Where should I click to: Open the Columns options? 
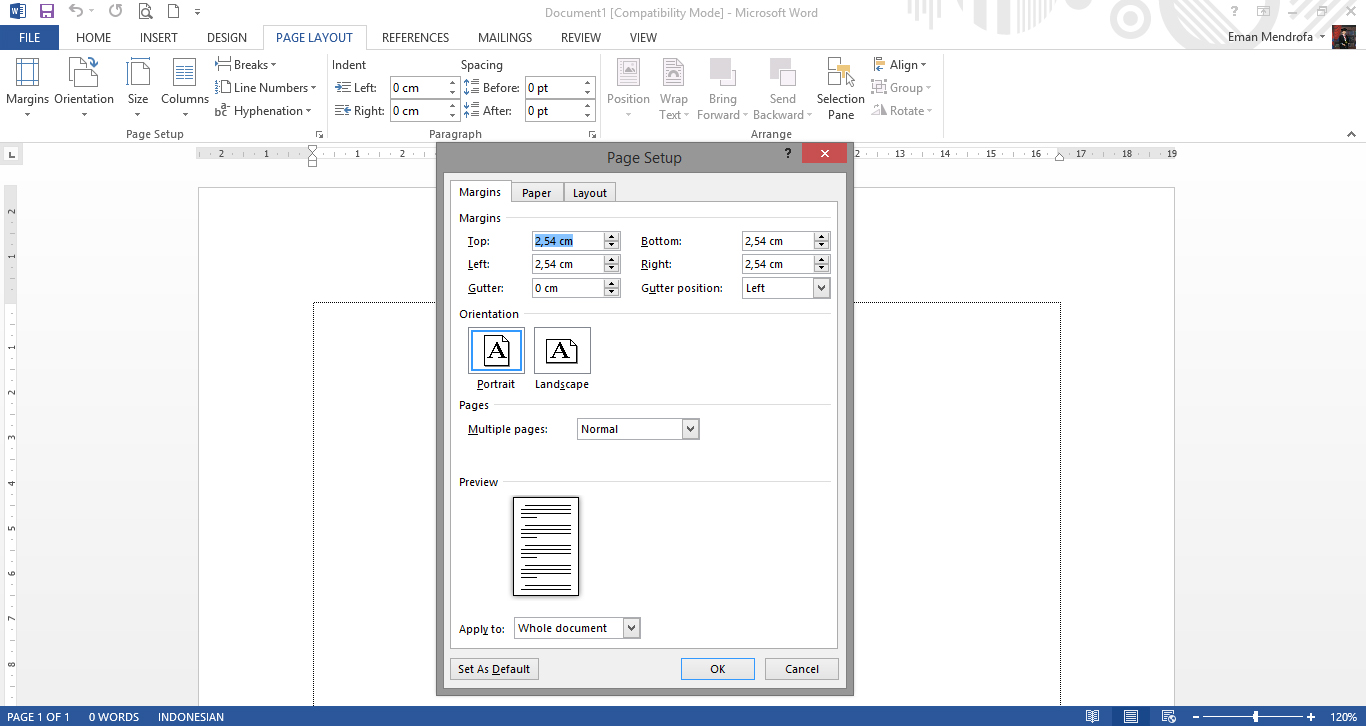(x=184, y=88)
